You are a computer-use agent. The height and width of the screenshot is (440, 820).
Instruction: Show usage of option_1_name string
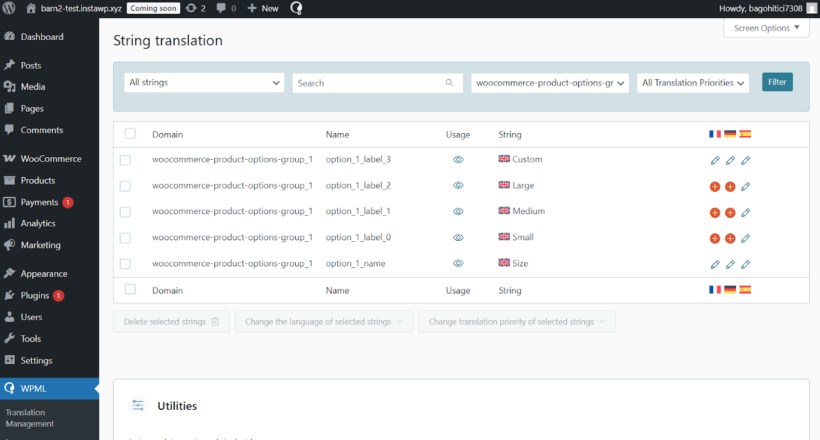[458, 264]
